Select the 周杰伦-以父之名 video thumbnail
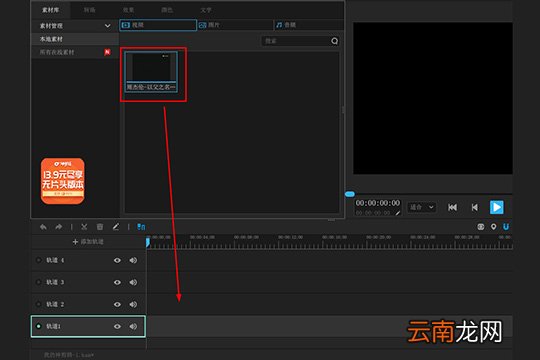 [151, 72]
